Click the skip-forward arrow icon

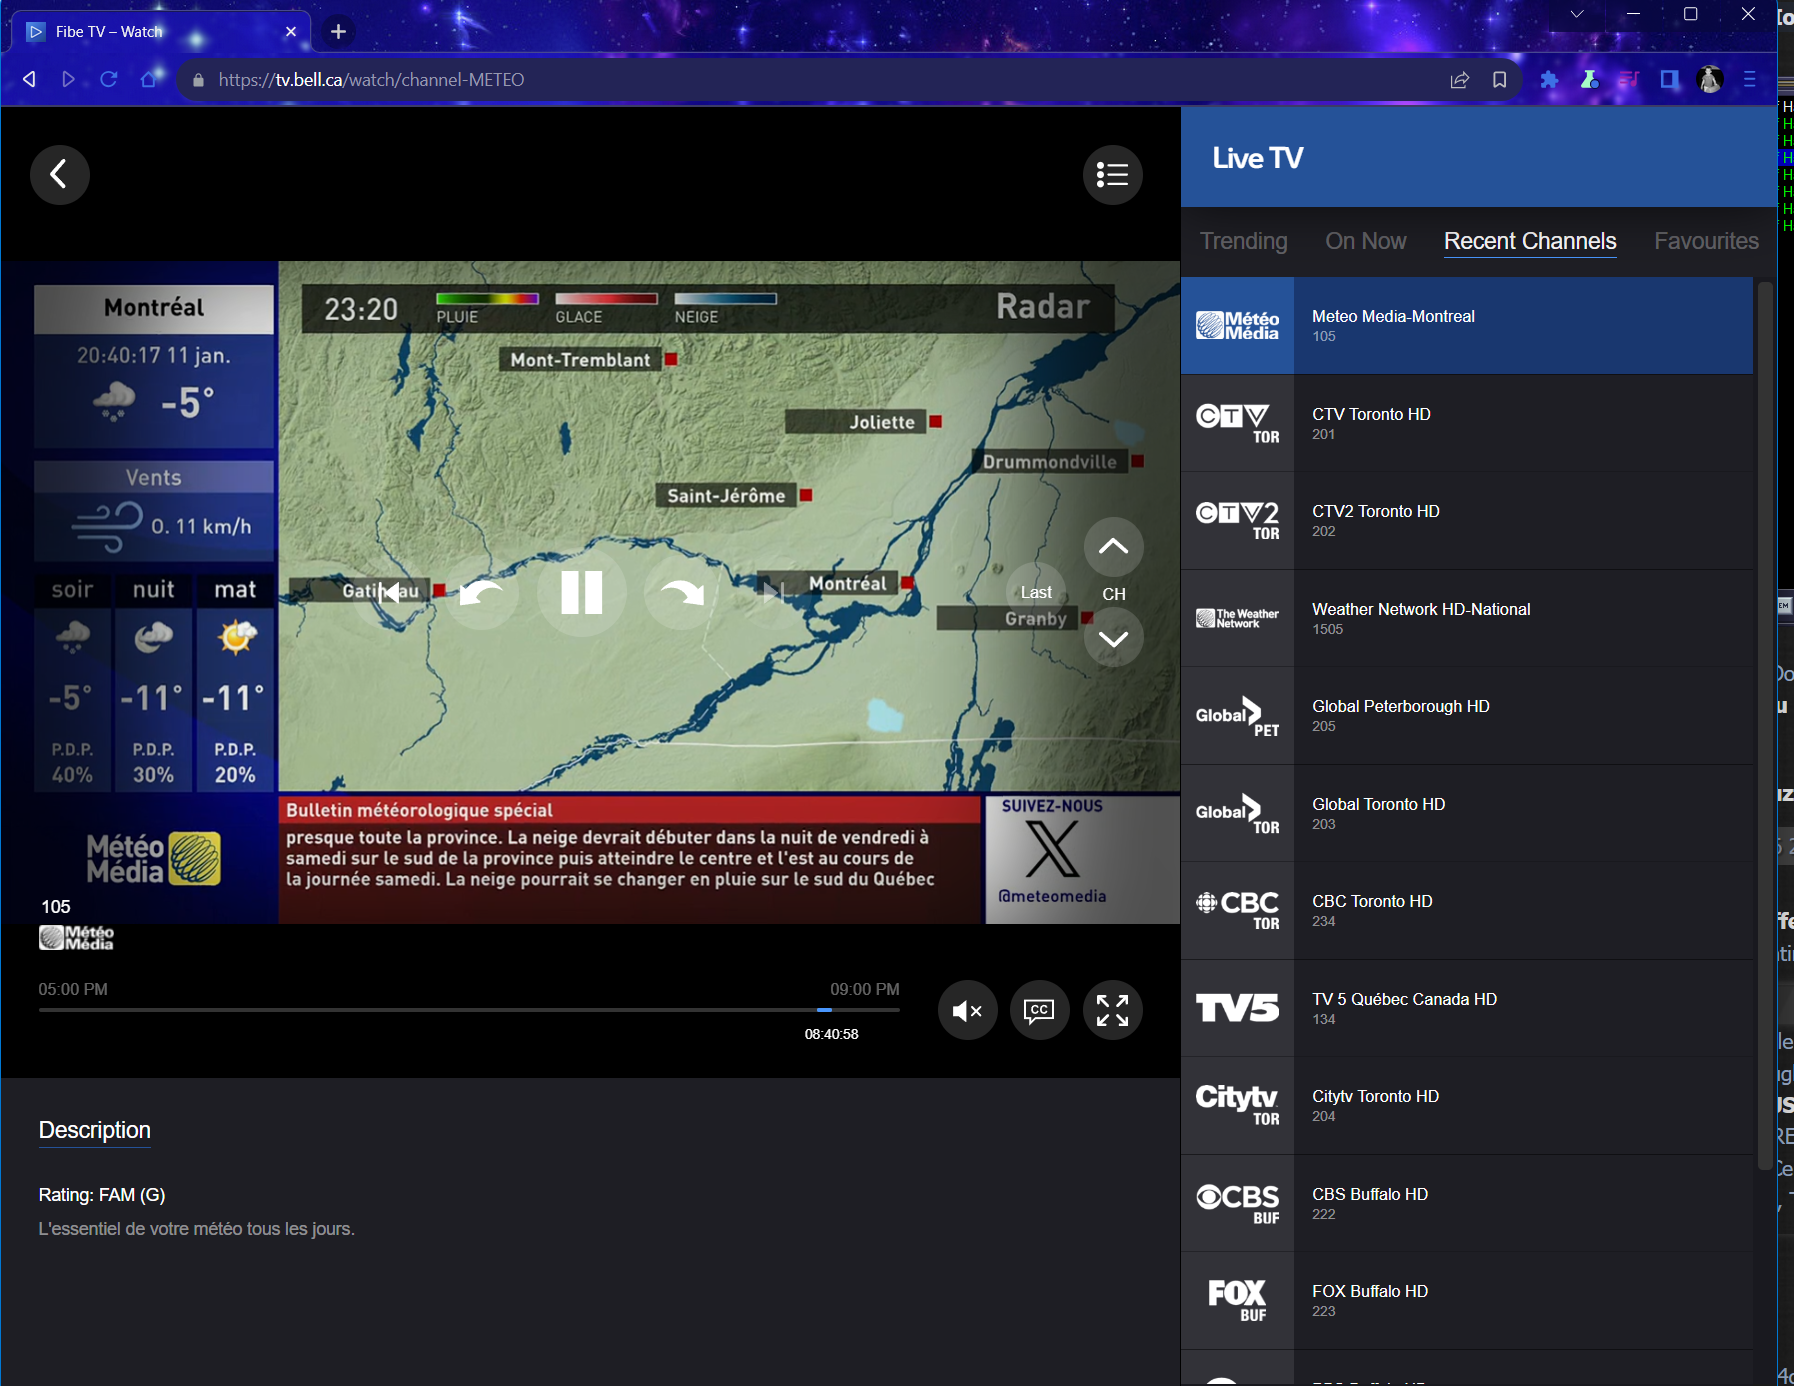coord(682,593)
